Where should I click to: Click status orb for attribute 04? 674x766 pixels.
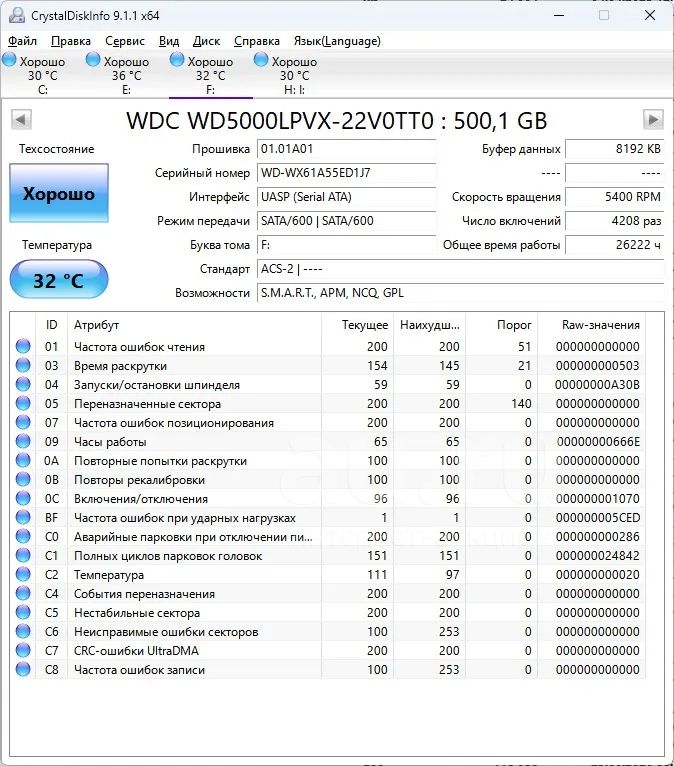point(23,384)
